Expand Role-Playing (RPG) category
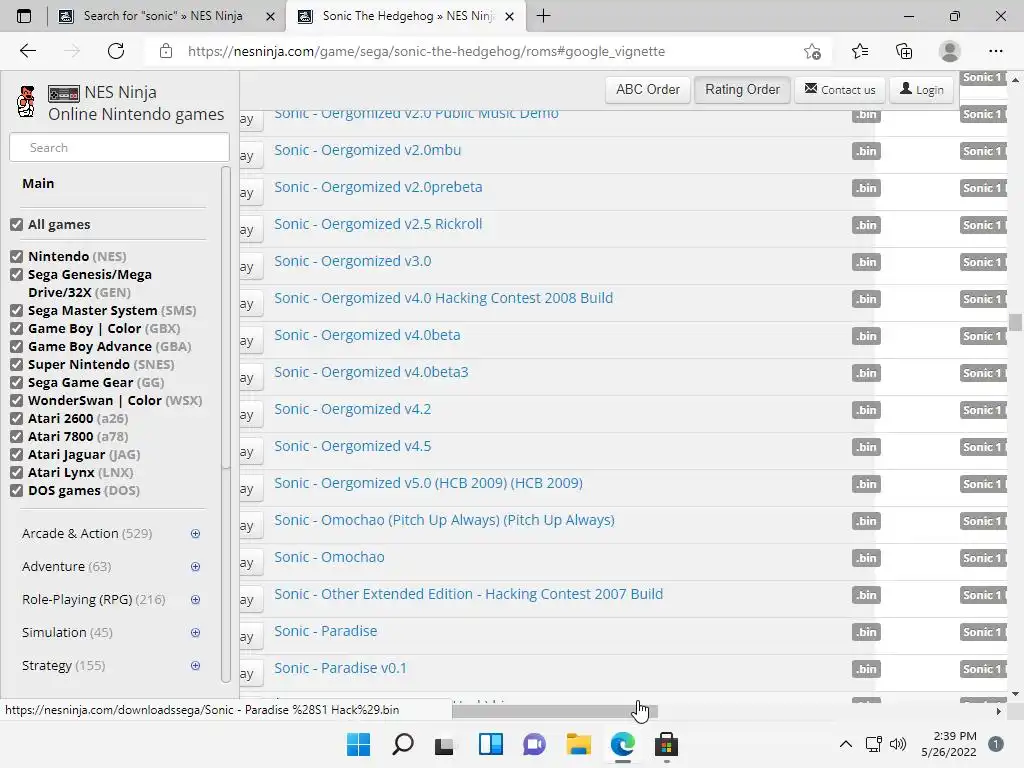This screenshot has height=768, width=1024. (195, 600)
